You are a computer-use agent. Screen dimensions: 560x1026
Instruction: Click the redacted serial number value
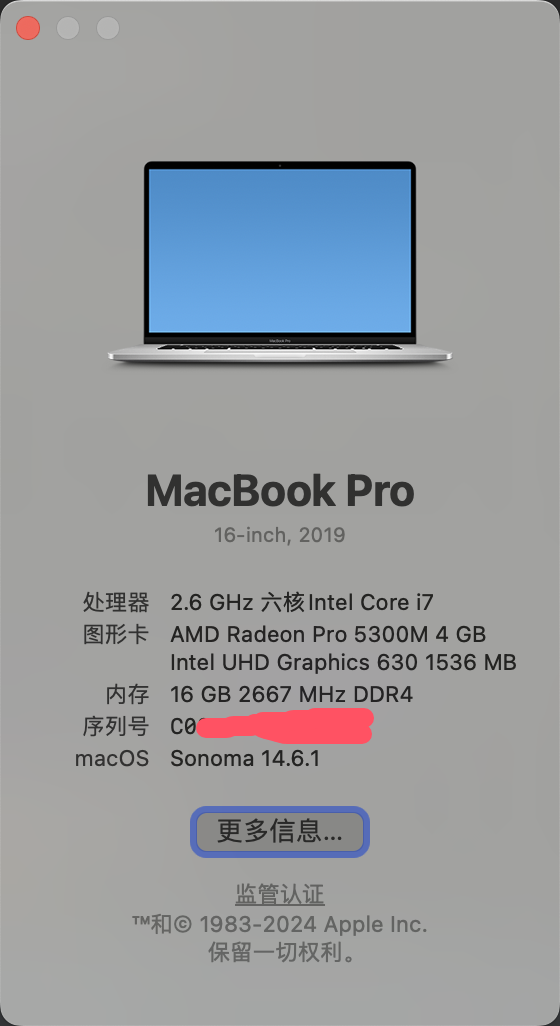point(271,726)
